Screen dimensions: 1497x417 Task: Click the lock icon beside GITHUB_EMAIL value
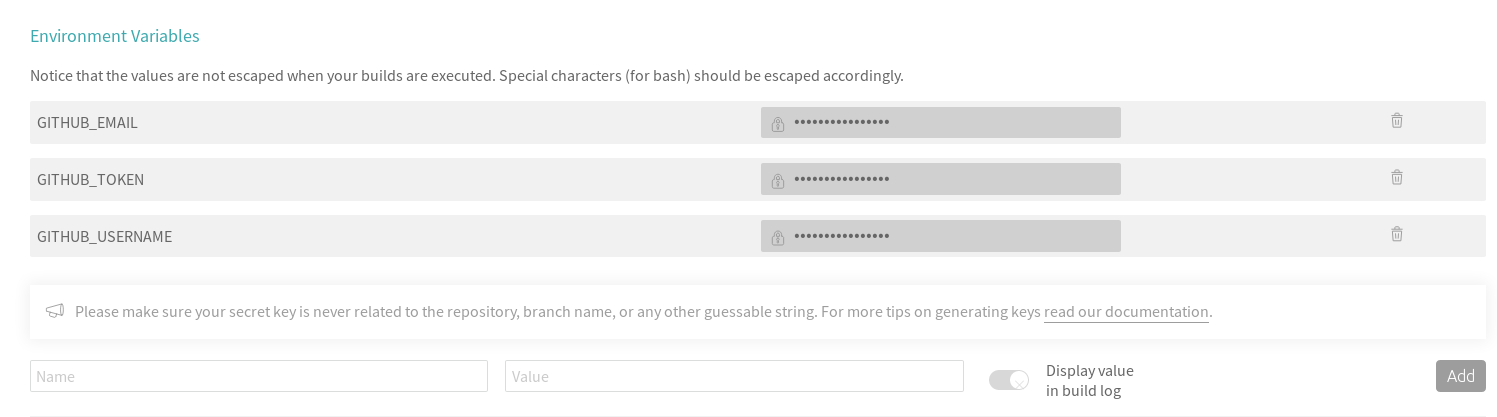(x=778, y=124)
